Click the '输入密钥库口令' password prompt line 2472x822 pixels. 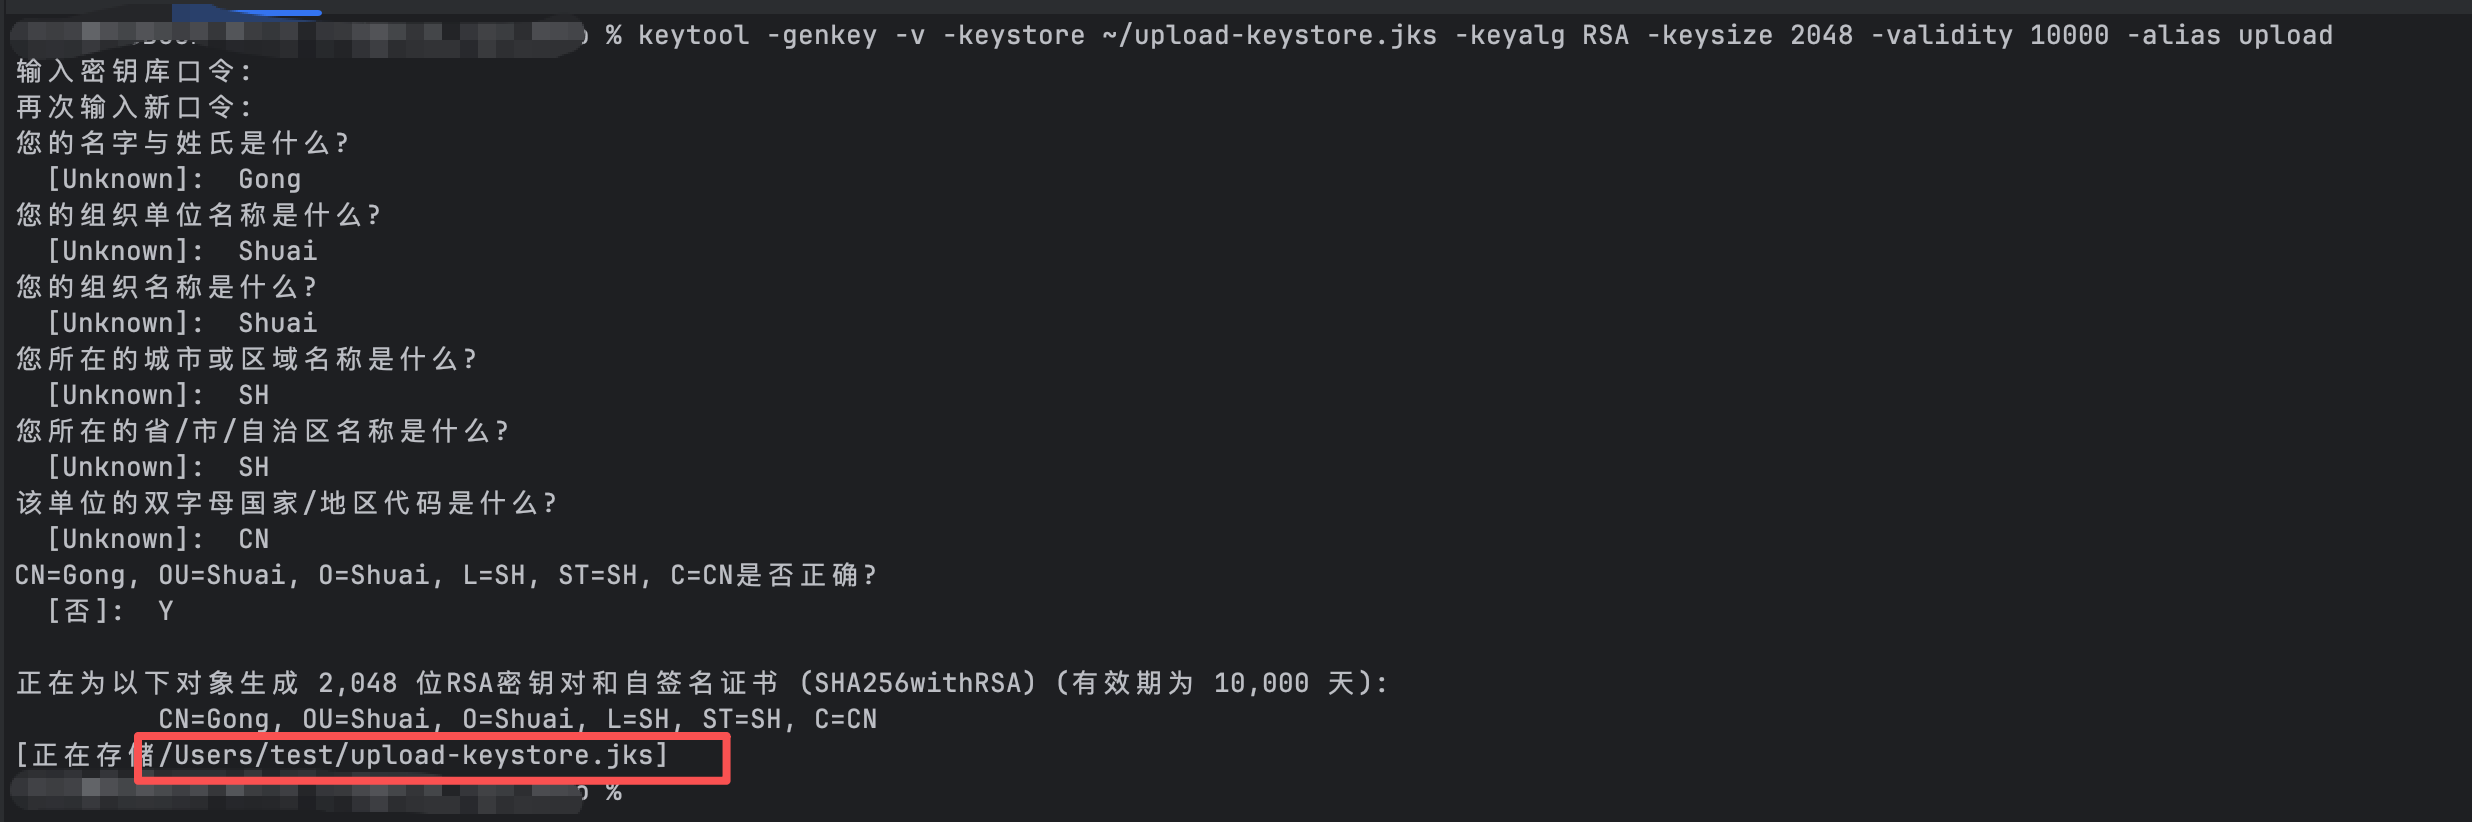134,71
